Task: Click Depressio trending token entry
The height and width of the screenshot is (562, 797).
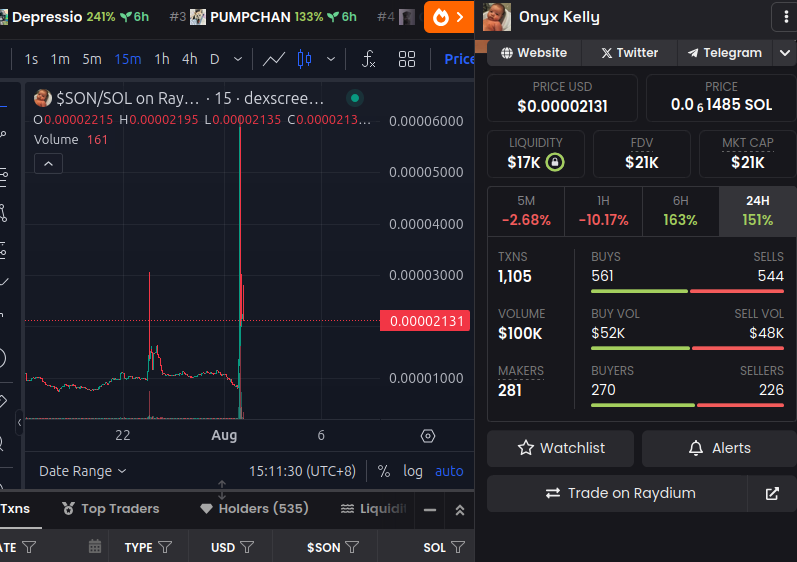Action: pos(75,17)
